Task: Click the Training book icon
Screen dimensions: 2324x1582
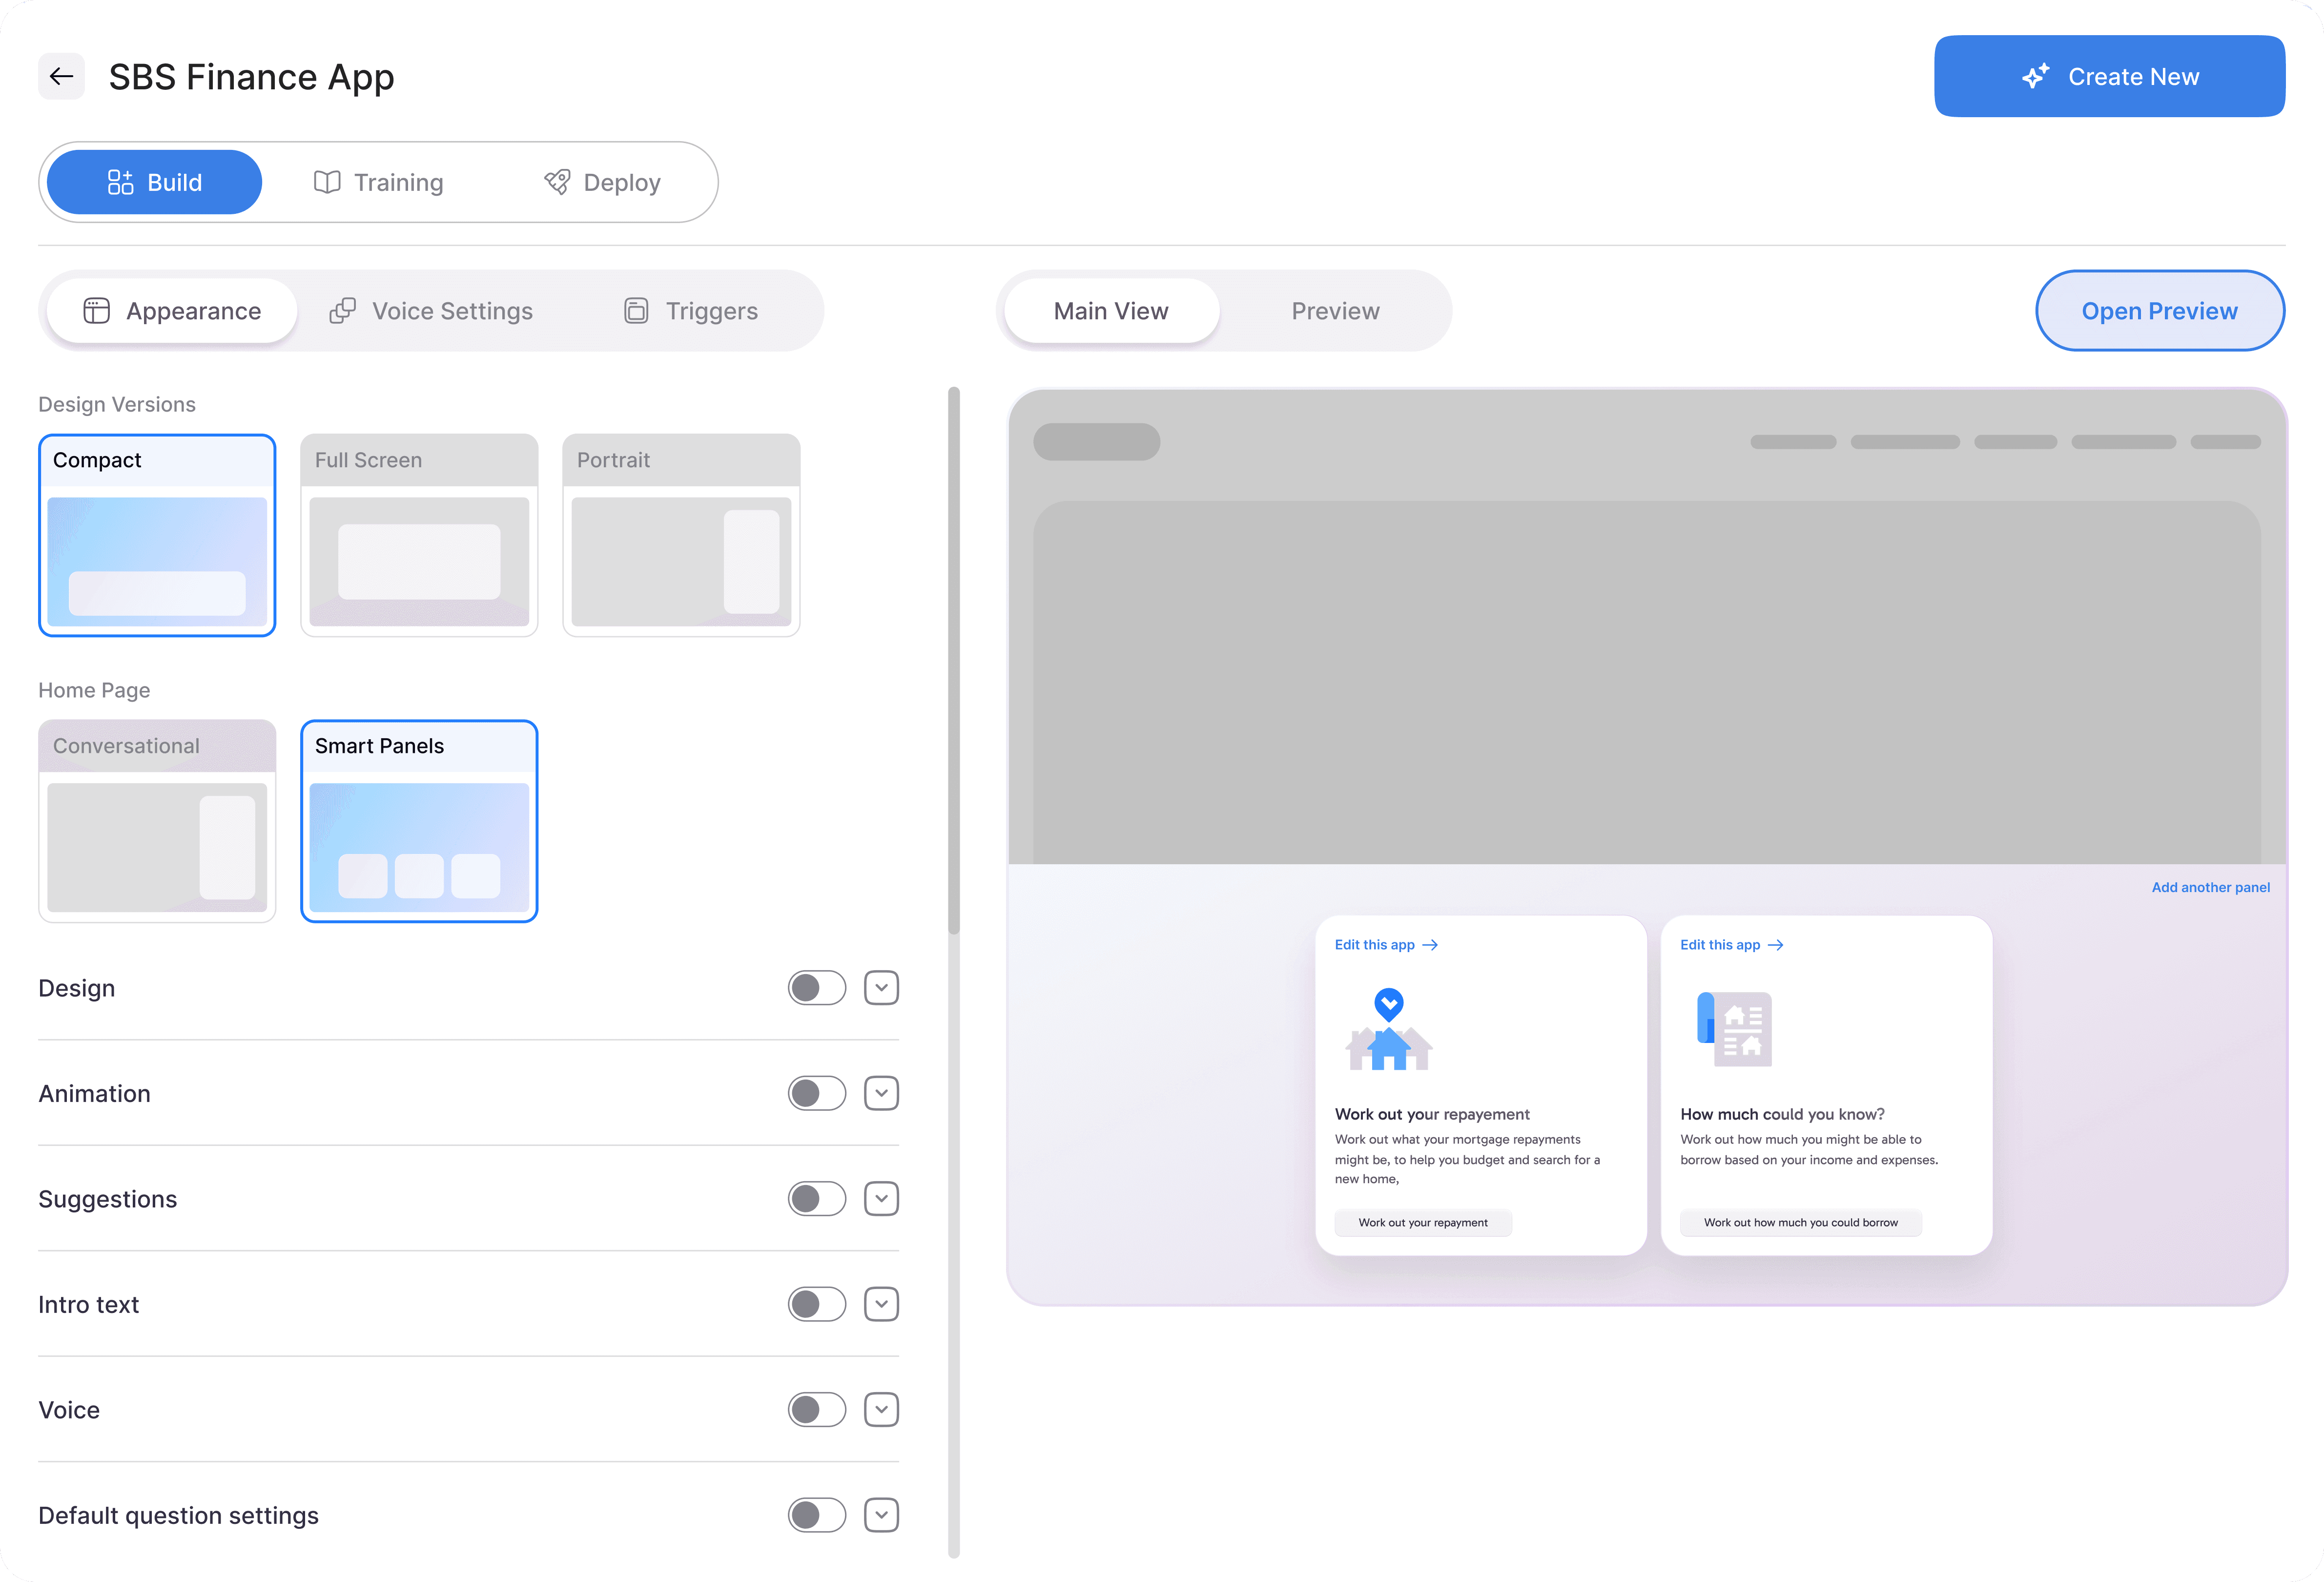Action: pyautogui.click(x=327, y=182)
